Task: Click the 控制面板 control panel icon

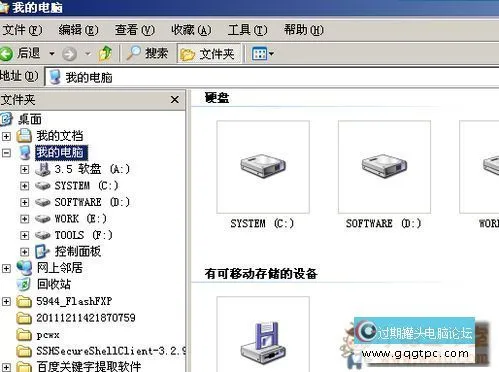Action: 43,252
